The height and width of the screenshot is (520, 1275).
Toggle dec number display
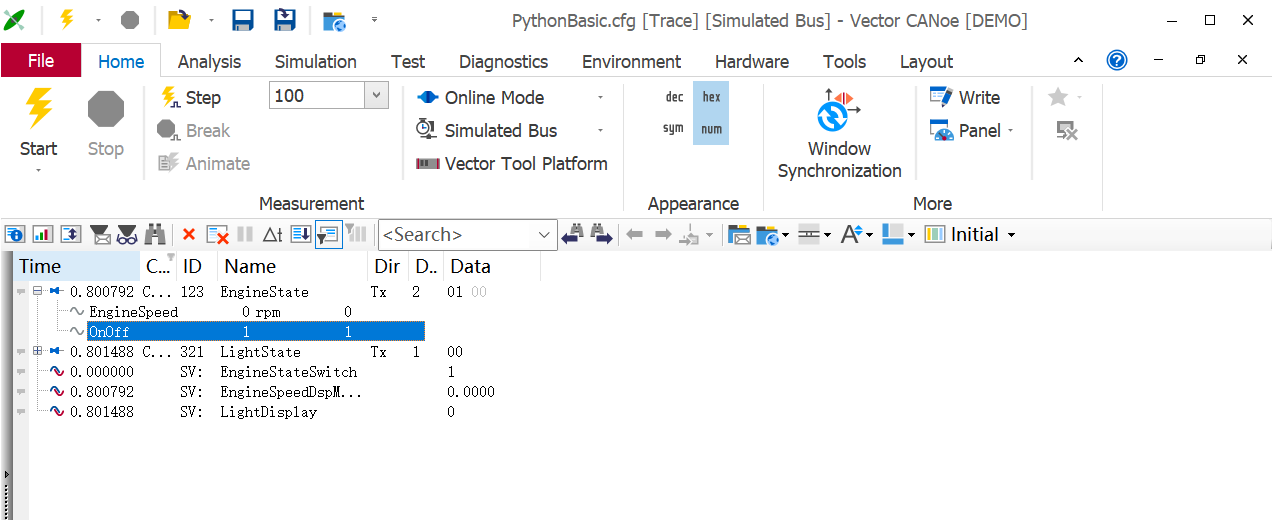675,97
